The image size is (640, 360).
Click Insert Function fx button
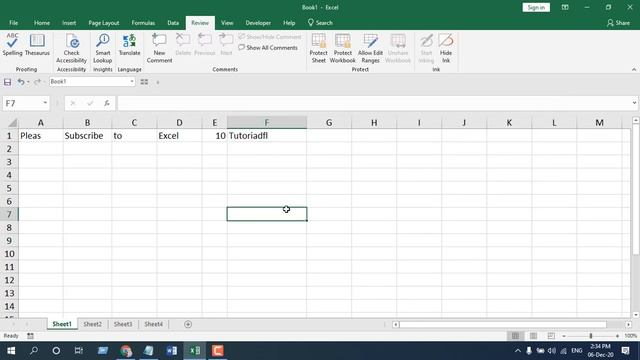(x=107, y=103)
